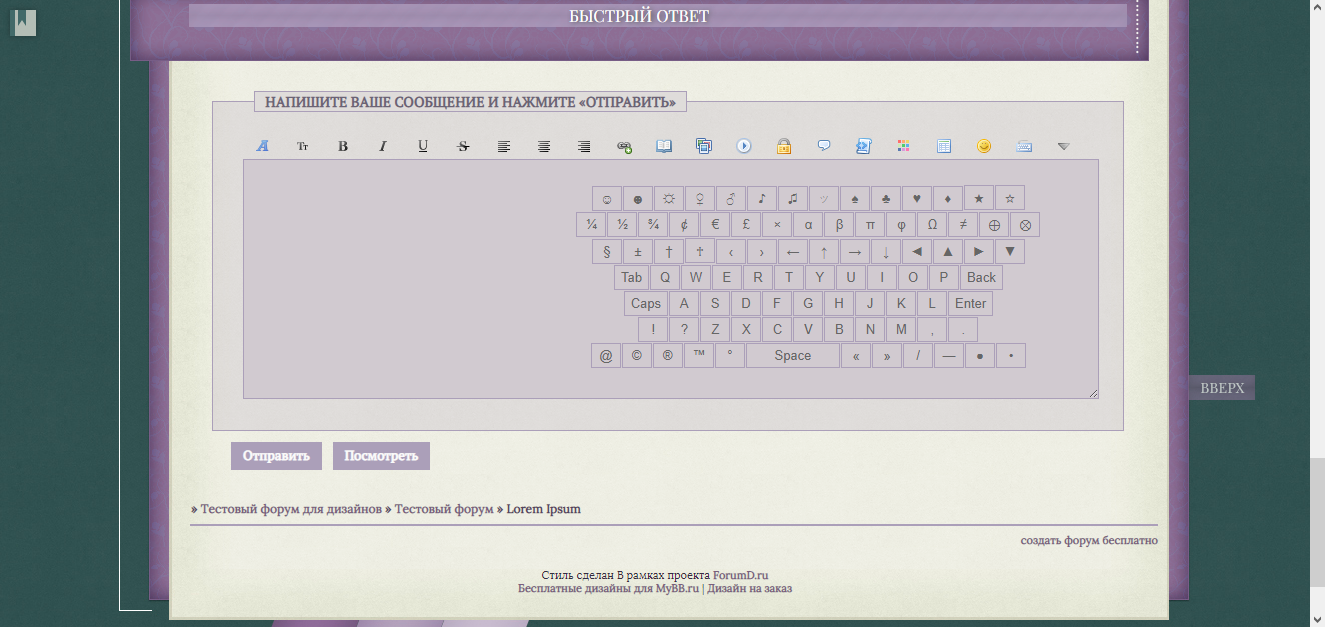Viewport: 1325px width, 627px height.
Task: Center-align the message text
Action: pyautogui.click(x=544, y=146)
